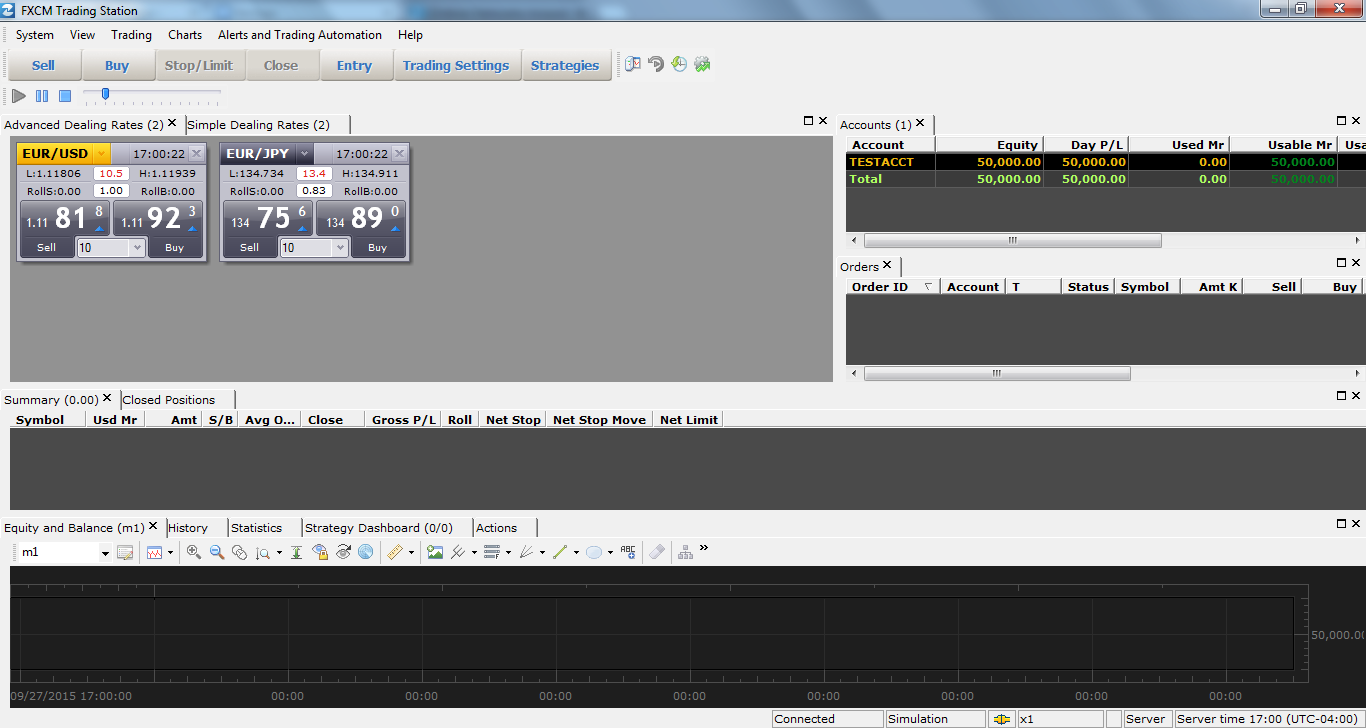Click the eye with arrow icon

click(343, 552)
